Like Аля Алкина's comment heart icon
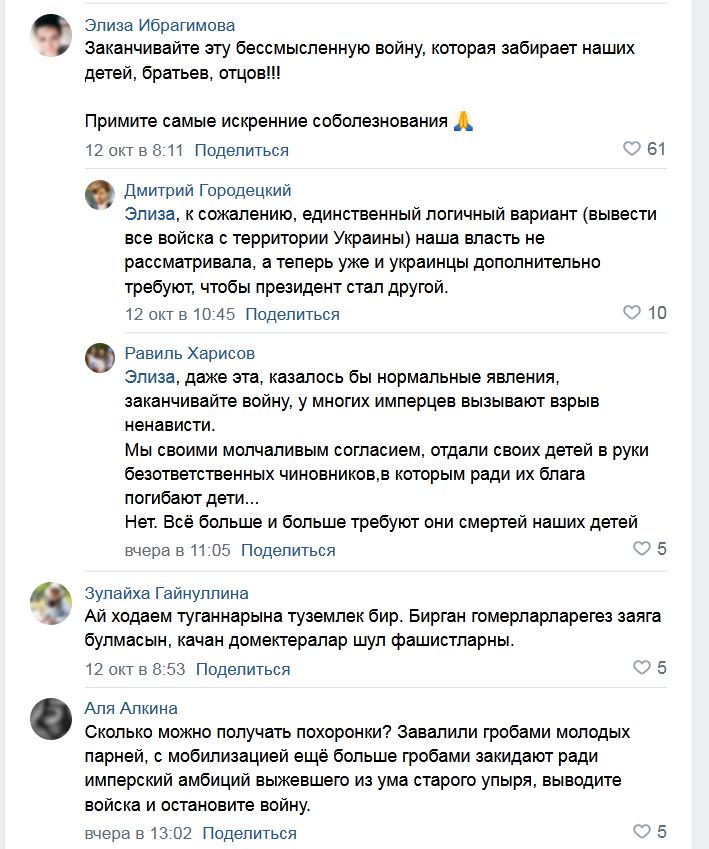 [642, 832]
